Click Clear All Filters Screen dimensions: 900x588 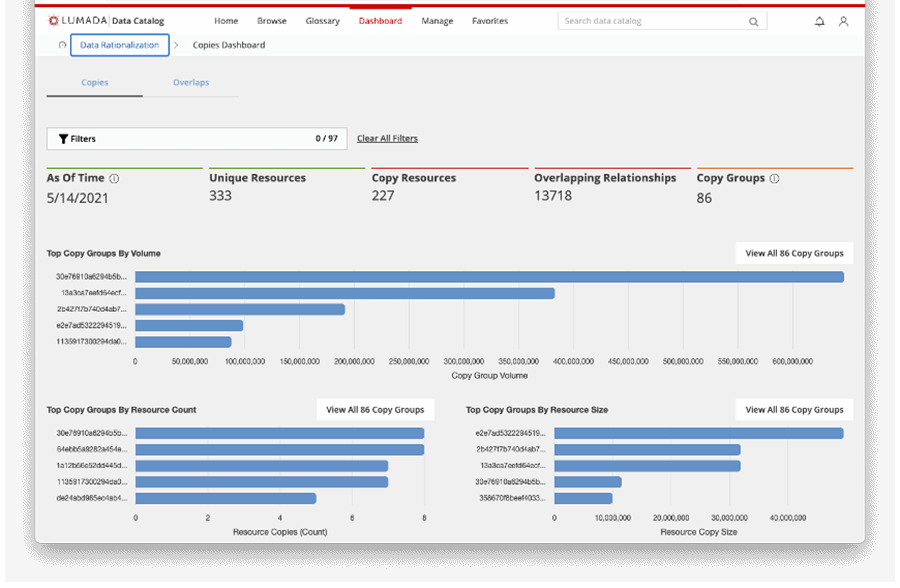pyautogui.click(x=388, y=138)
